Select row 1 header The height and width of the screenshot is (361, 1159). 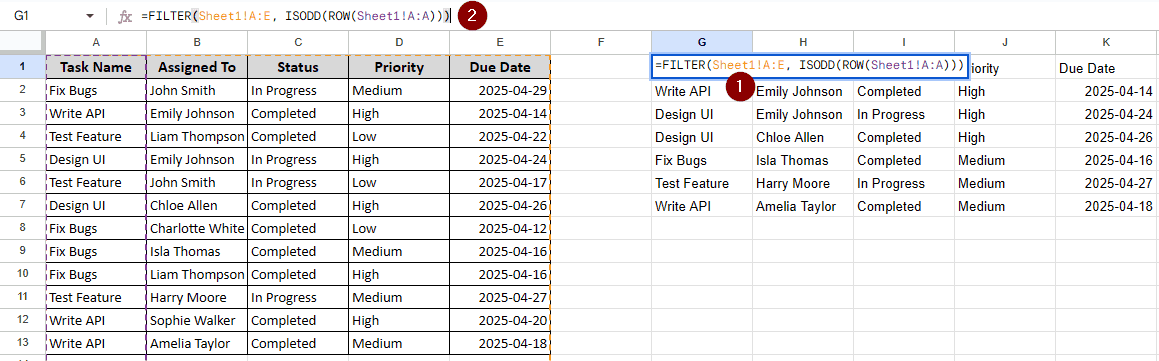(22, 67)
